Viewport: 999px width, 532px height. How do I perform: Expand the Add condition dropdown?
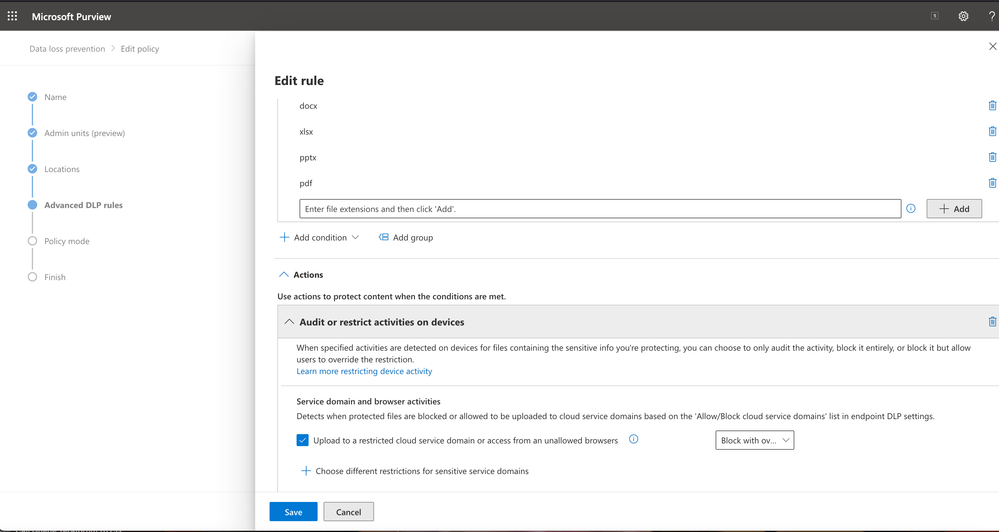tap(319, 238)
